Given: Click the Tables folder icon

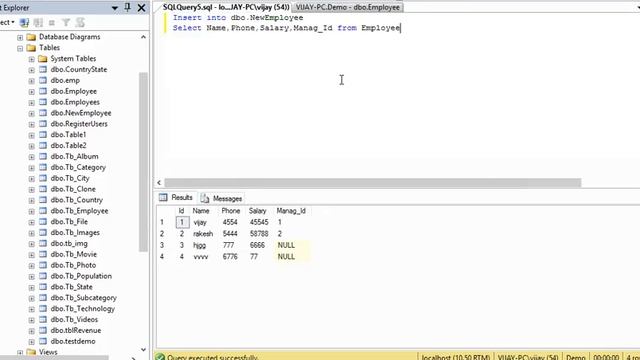Looking at the screenshot, I should (x=31, y=48).
